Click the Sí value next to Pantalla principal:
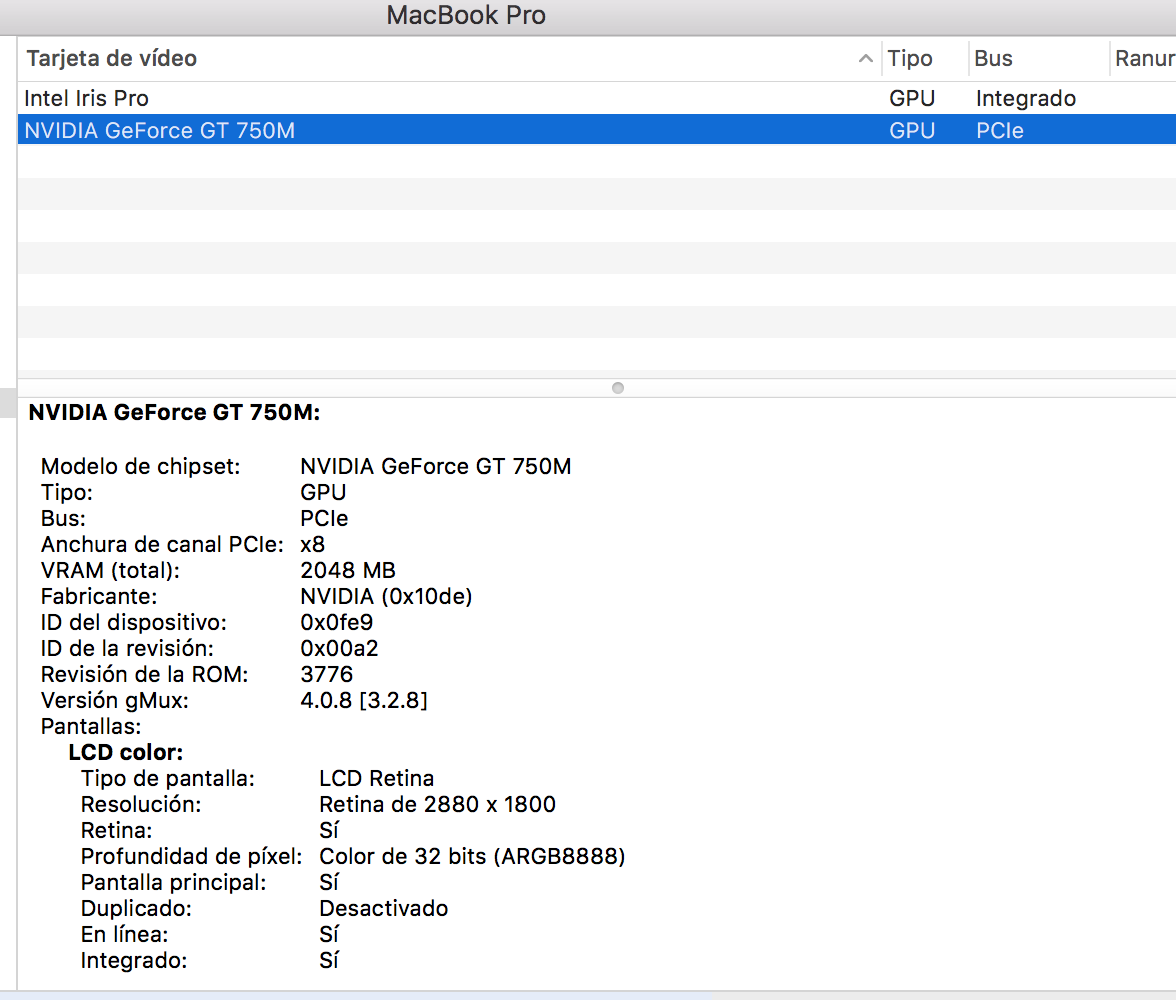 point(329,882)
